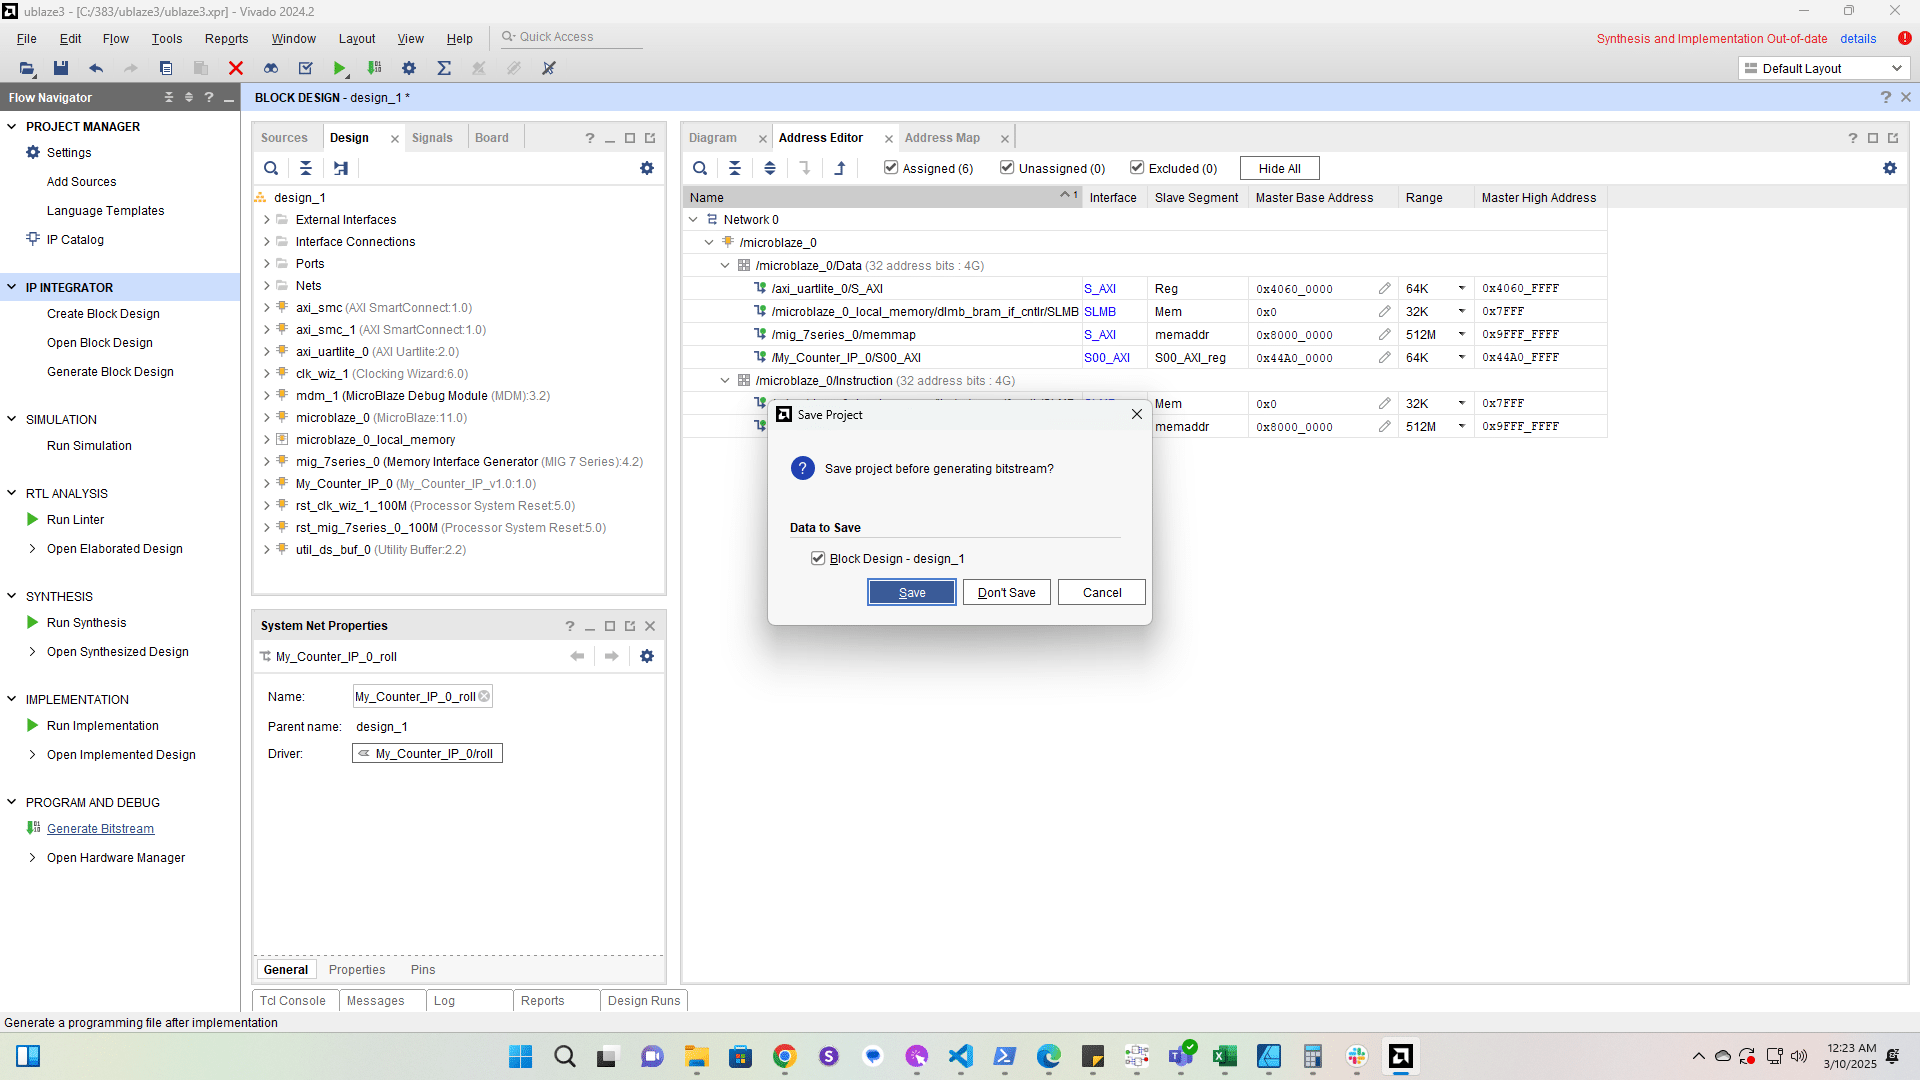Click edit pencil icon for axi_uartlite base address
1920x1080 pixels.
point(1384,288)
